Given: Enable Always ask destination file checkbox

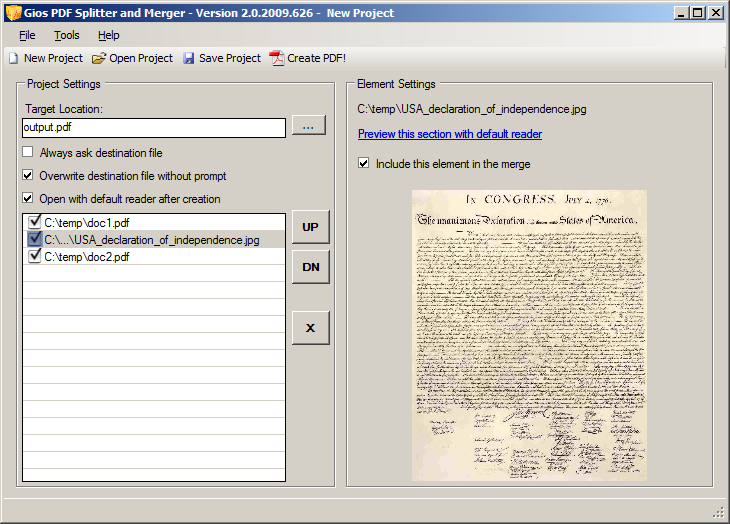Looking at the screenshot, I should pyautogui.click(x=28, y=152).
